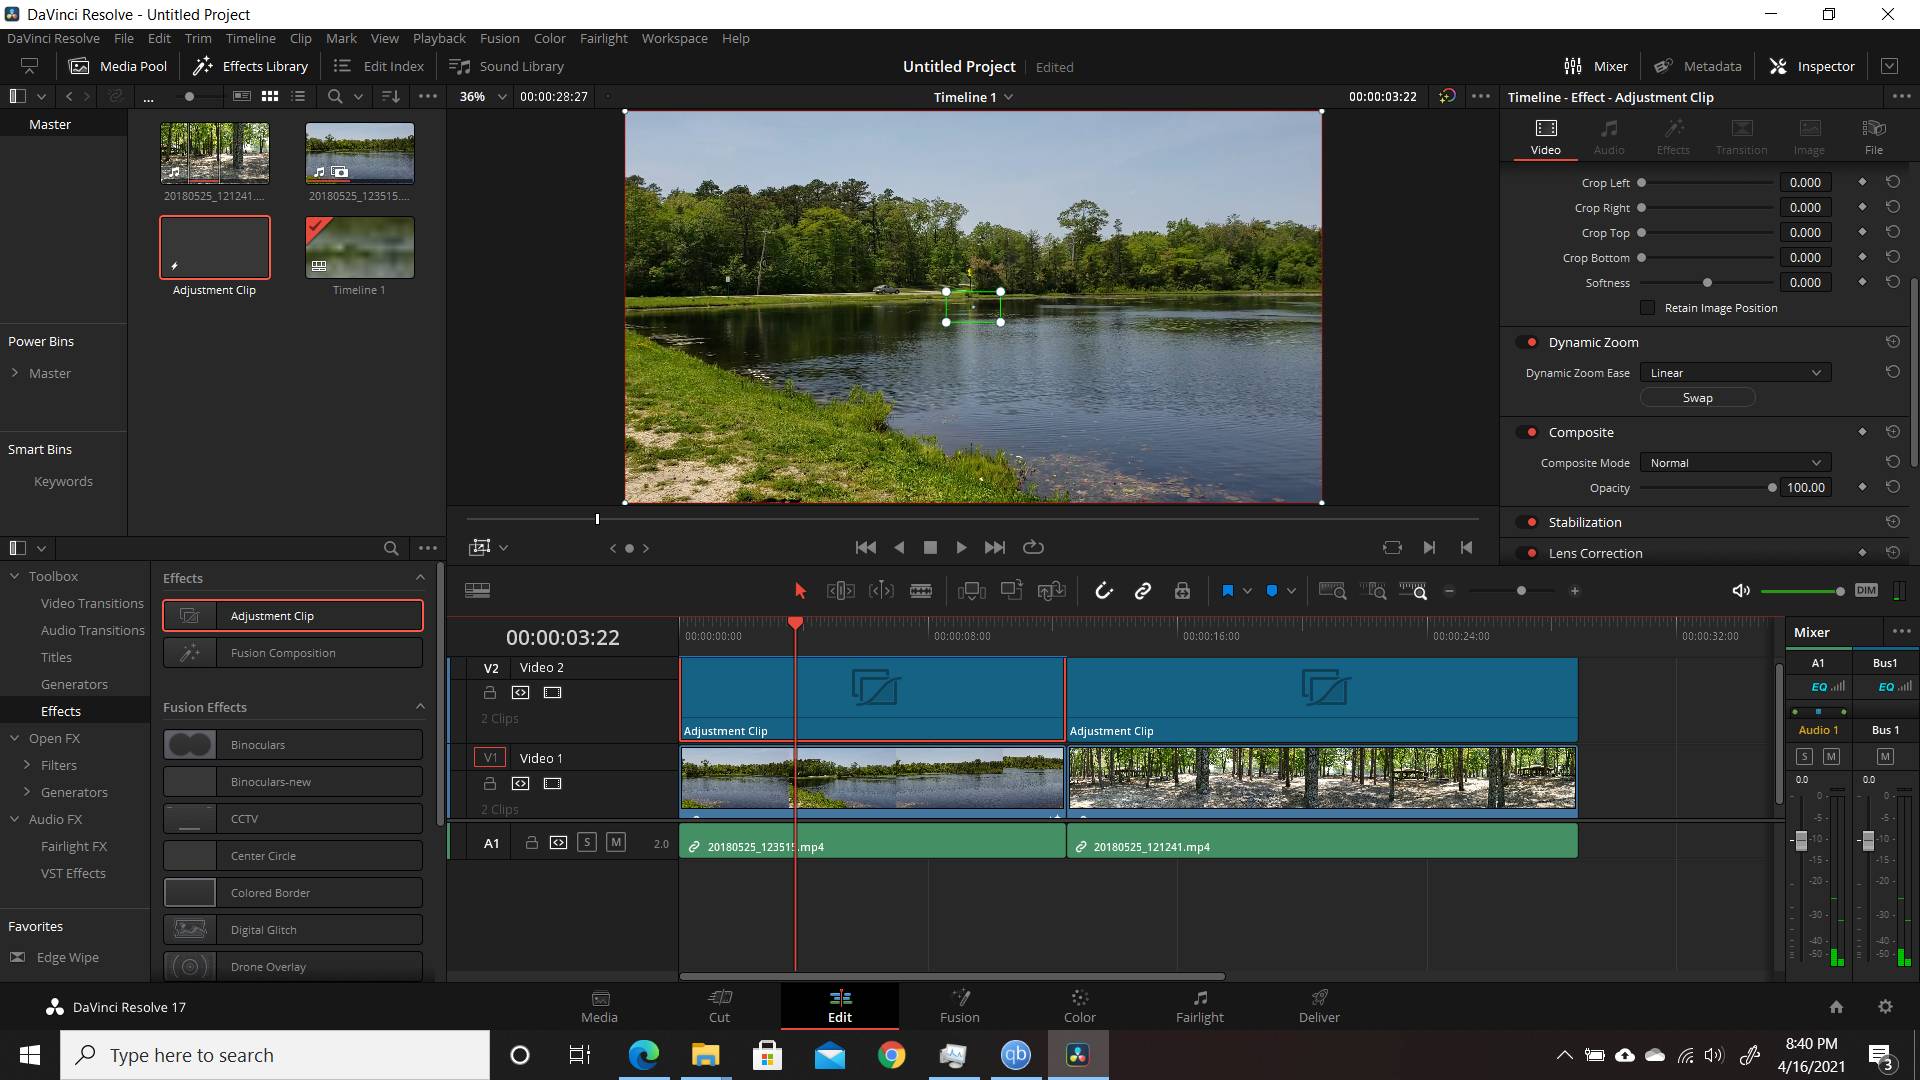Click the Replace Clip icon
The width and height of the screenshot is (1920, 1080).
(x=1051, y=591)
